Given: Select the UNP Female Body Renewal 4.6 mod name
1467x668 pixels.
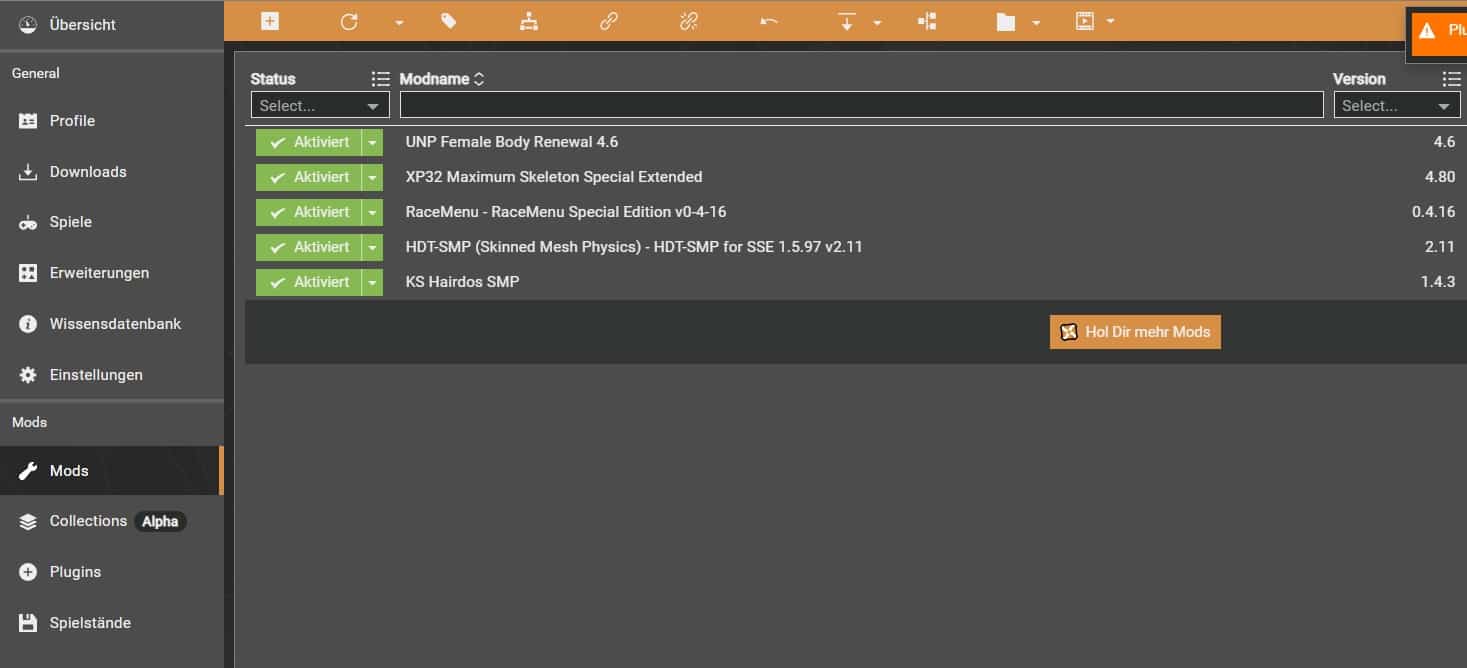Looking at the screenshot, I should (x=512, y=142).
